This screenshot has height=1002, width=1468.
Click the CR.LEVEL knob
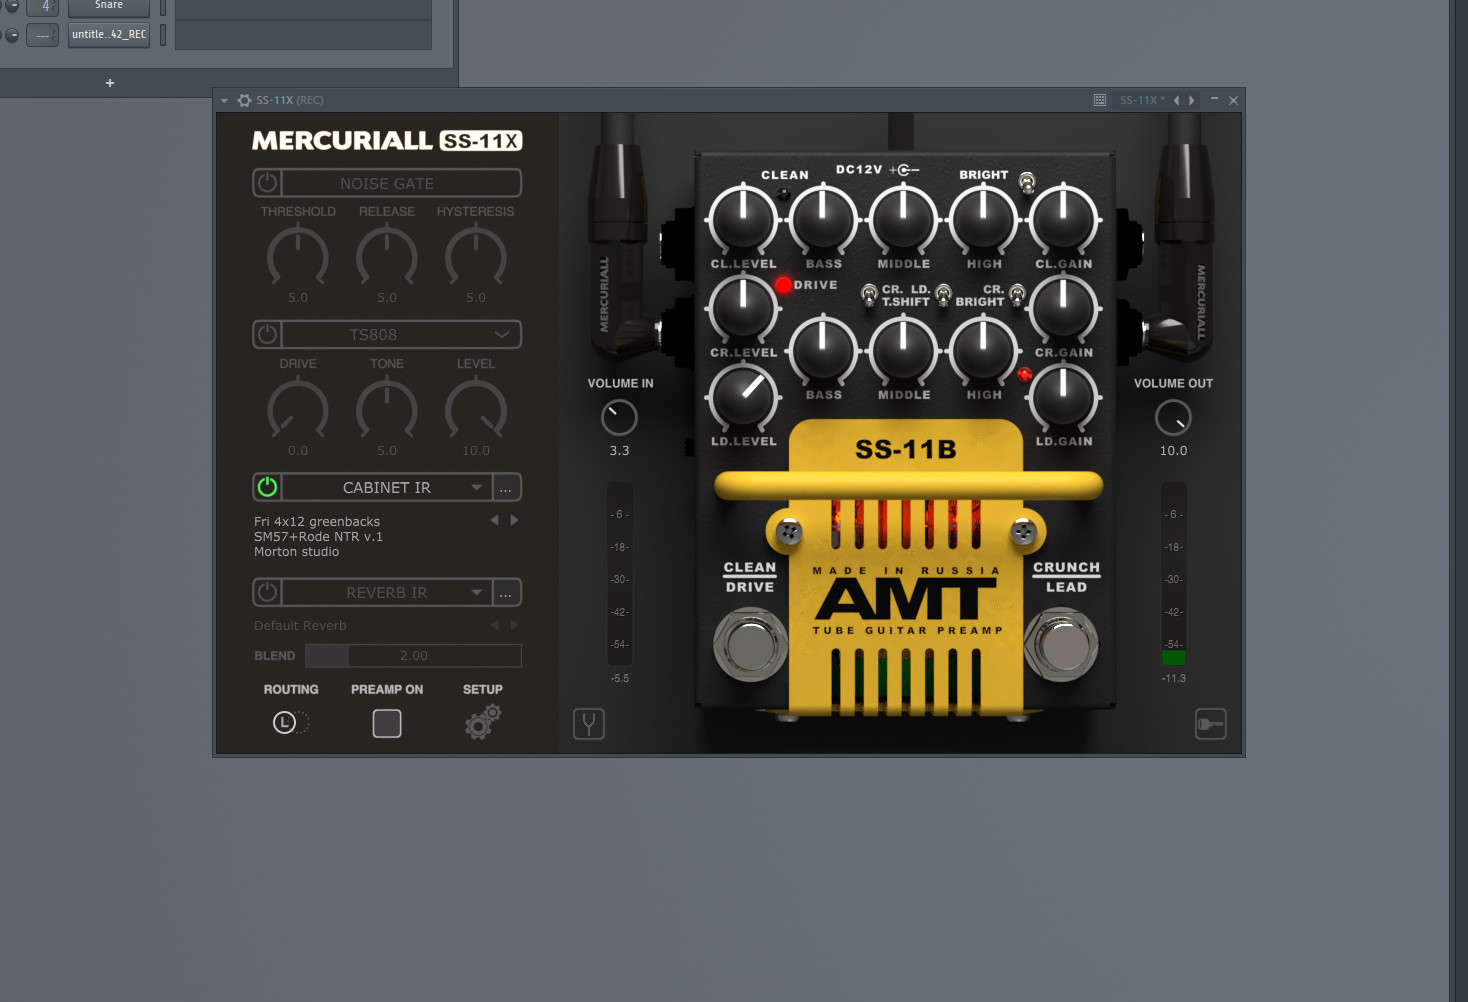click(x=743, y=308)
